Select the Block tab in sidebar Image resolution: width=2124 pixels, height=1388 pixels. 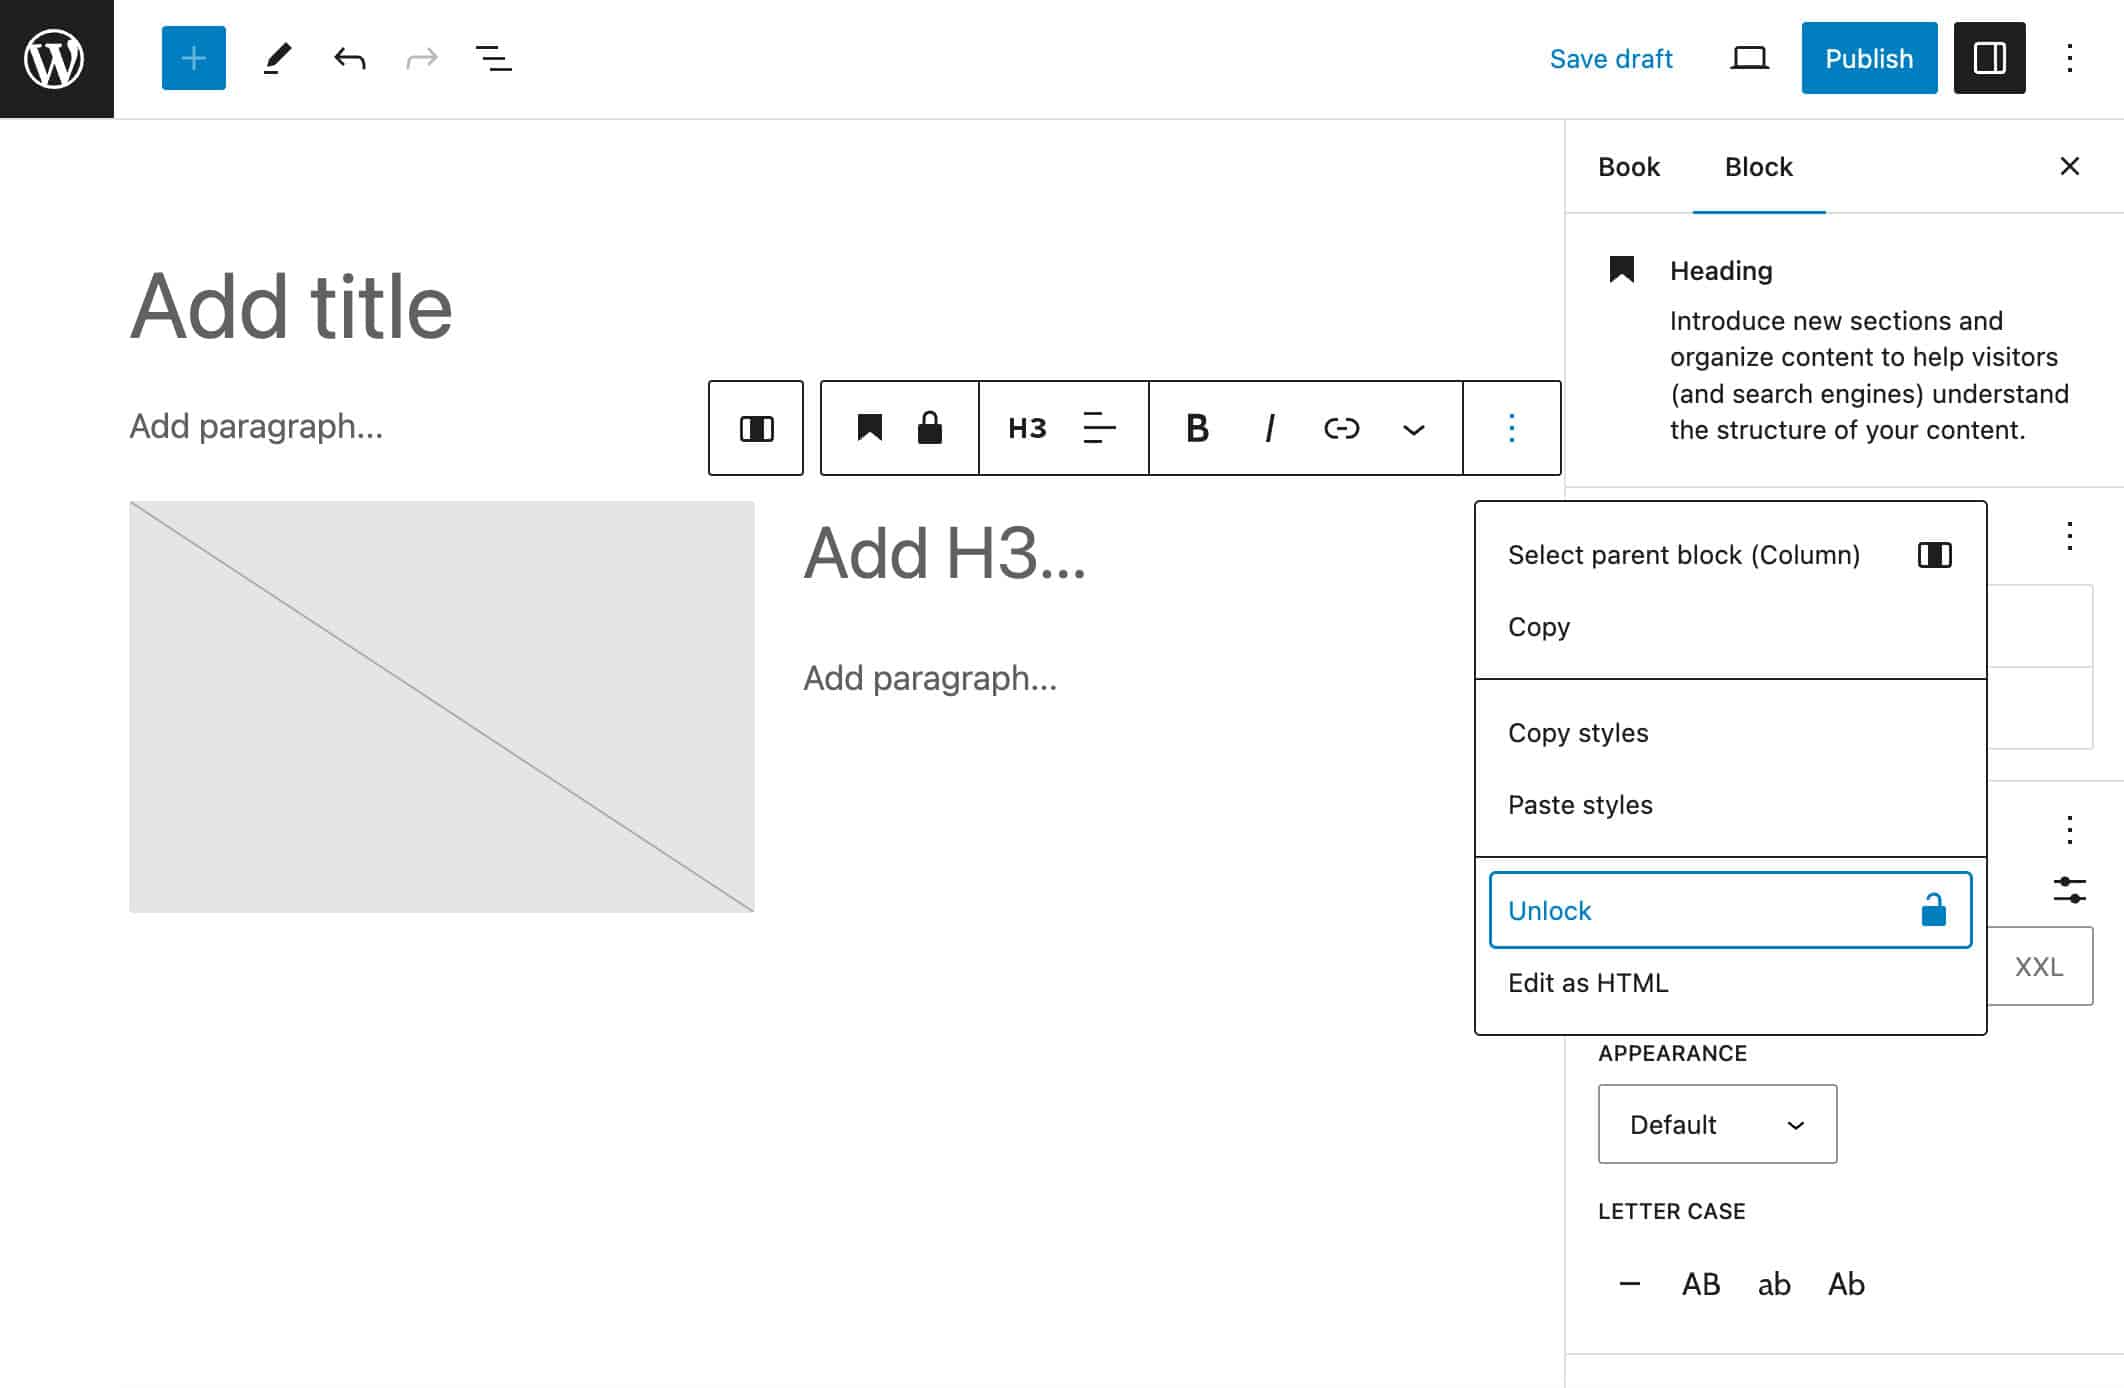[1758, 166]
